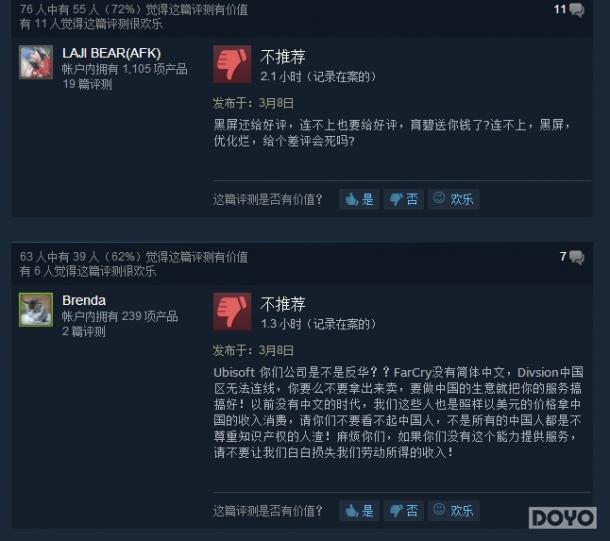View LAJI BEAR's 19 reviews
This screenshot has height=541, width=610.
click(87, 84)
